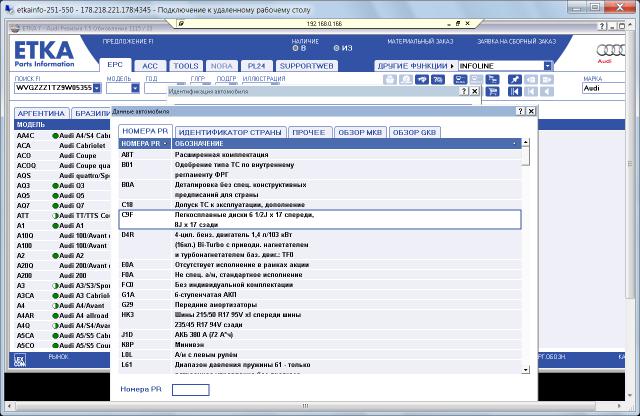Click the ETKA Parts Information logo
Viewport: 640px width, 416px height.
44,53
